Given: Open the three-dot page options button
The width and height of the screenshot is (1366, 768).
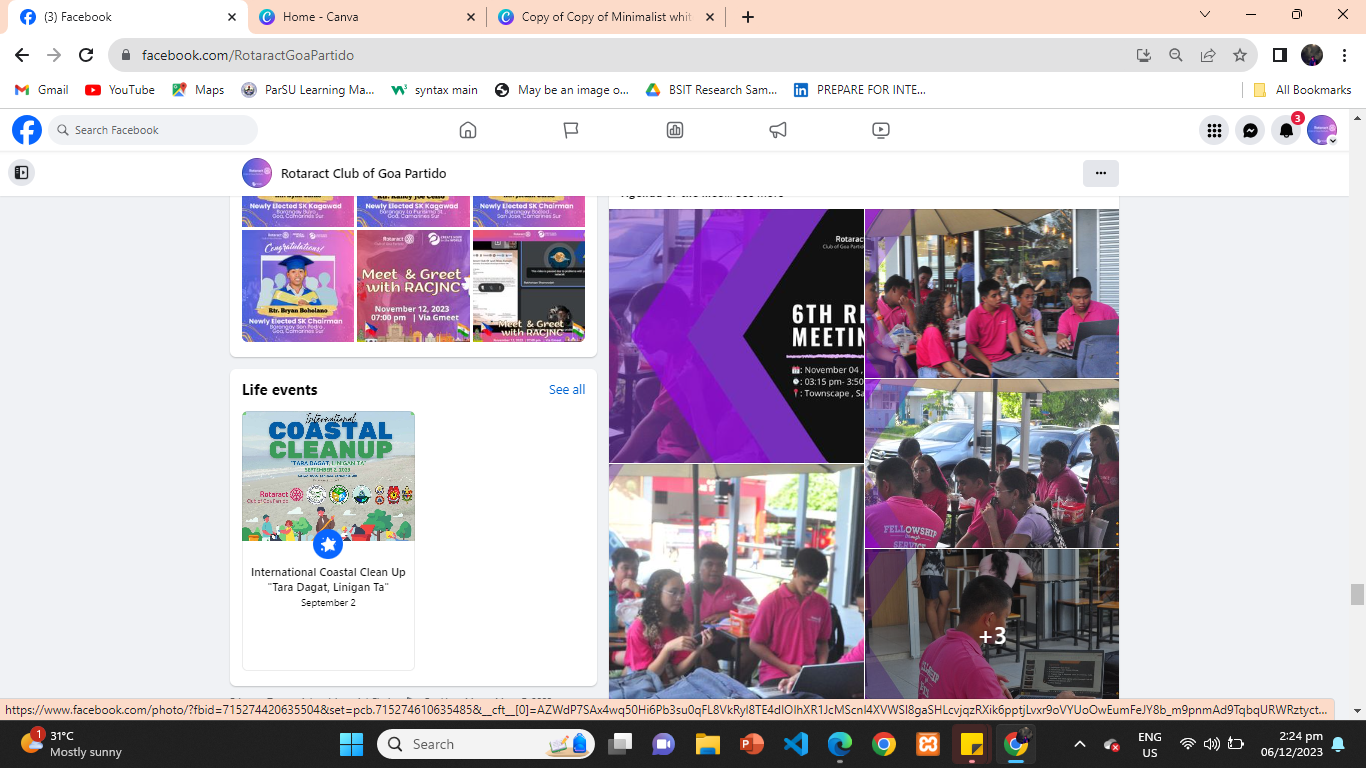Looking at the screenshot, I should point(1100,173).
